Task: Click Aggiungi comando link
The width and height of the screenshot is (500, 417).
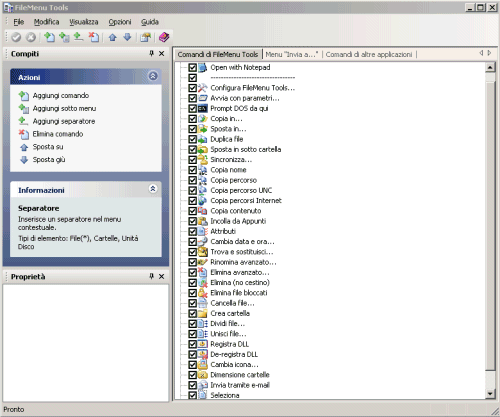Action: coord(61,96)
